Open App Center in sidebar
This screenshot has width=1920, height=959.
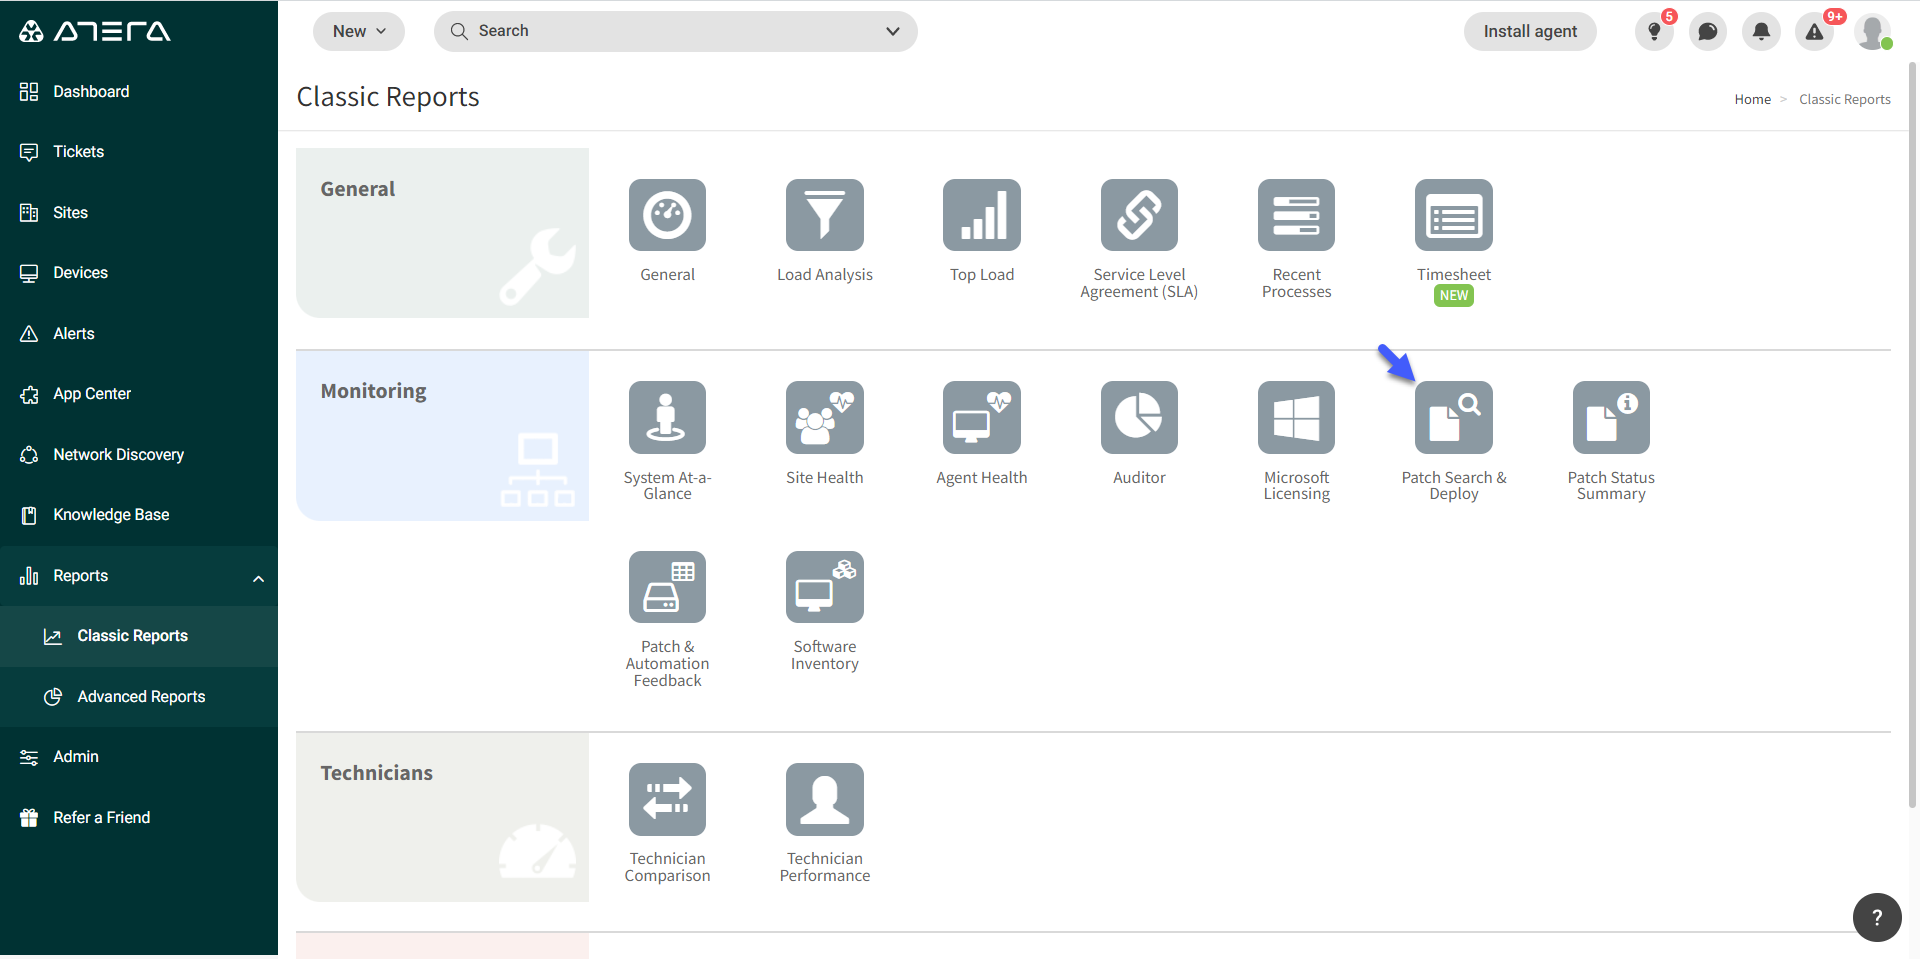coord(139,394)
